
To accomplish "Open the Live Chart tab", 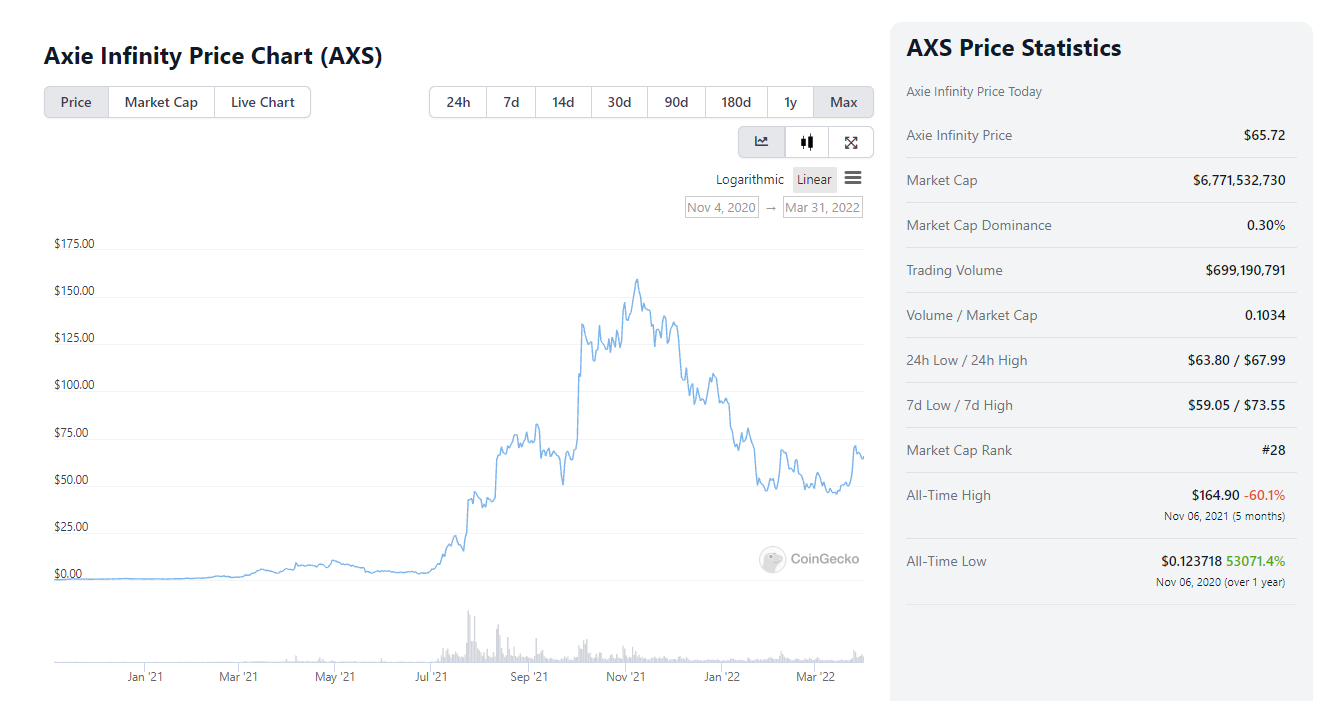I will pyautogui.click(x=263, y=102).
